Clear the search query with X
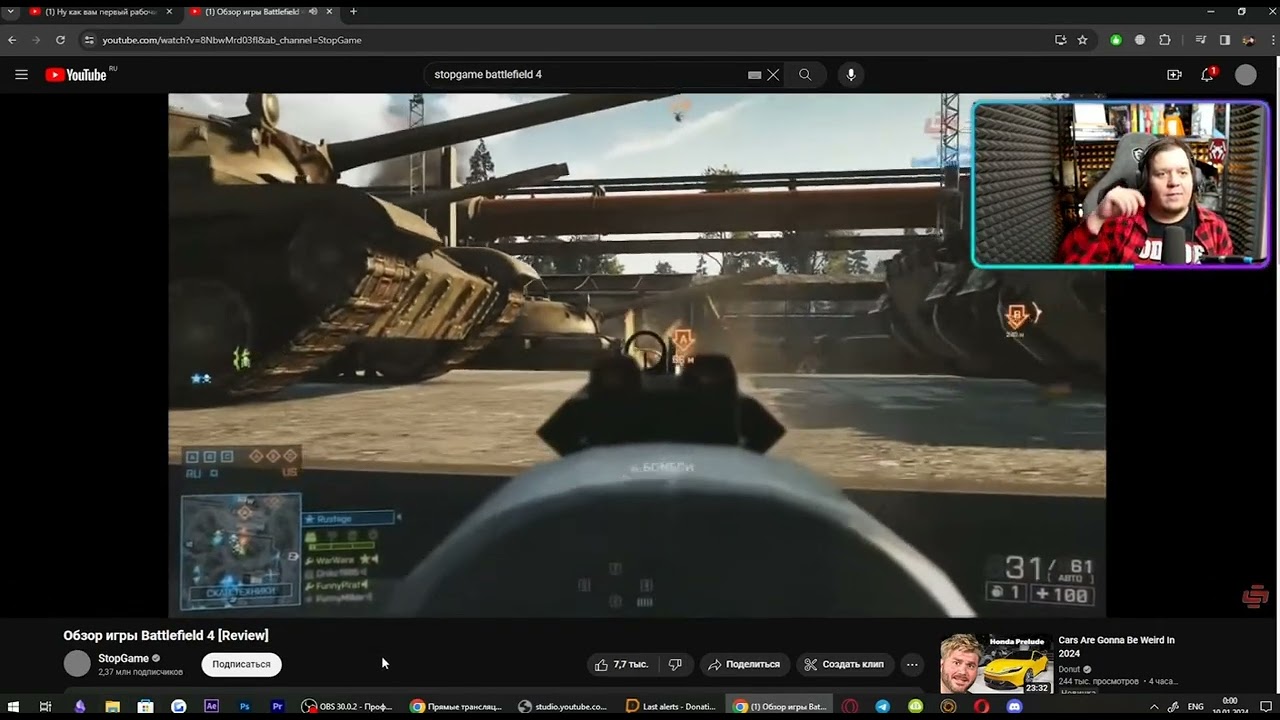This screenshot has height=720, width=1280. tap(773, 75)
